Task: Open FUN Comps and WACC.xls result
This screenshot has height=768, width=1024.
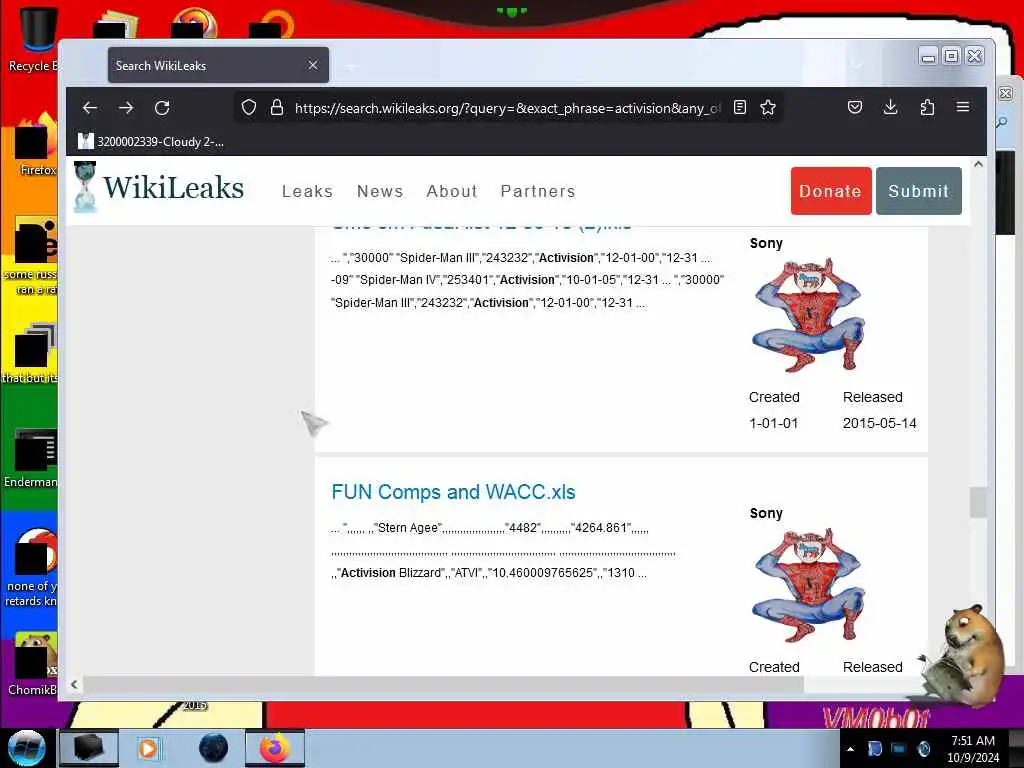Action: coord(453,492)
